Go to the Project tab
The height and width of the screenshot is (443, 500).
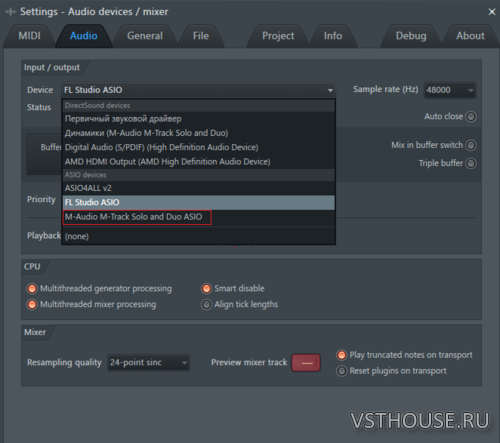coord(278,36)
